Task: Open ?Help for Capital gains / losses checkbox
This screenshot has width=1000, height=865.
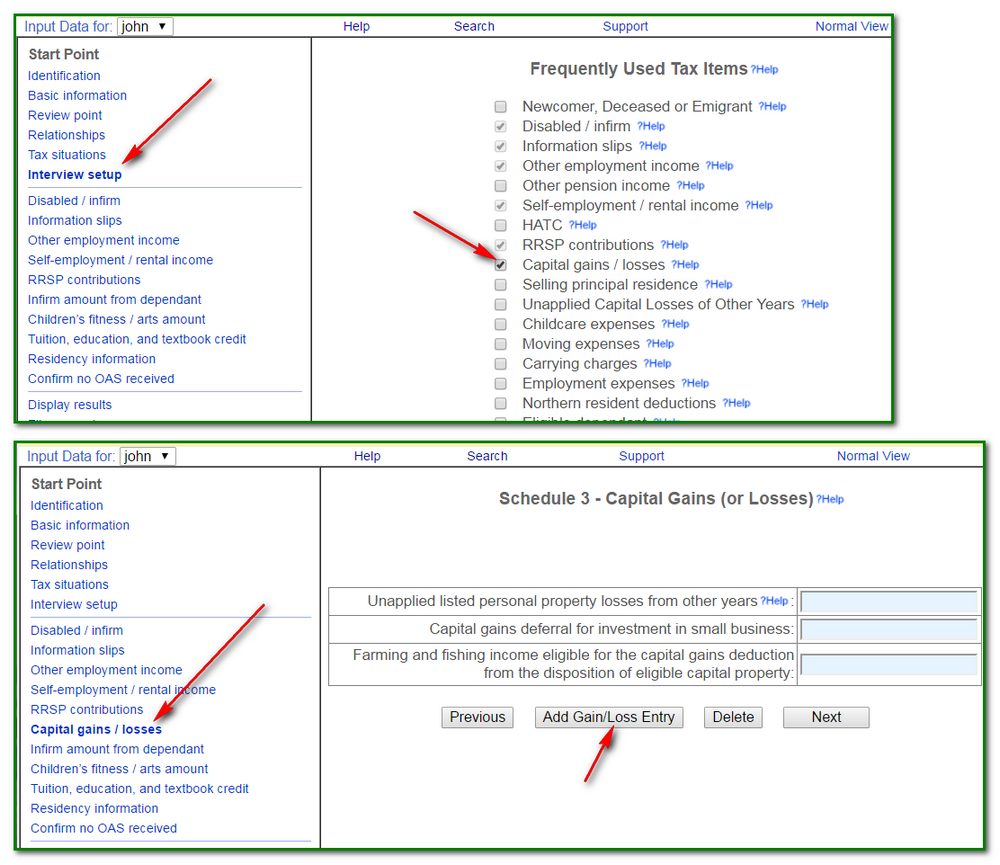Action: tap(685, 265)
